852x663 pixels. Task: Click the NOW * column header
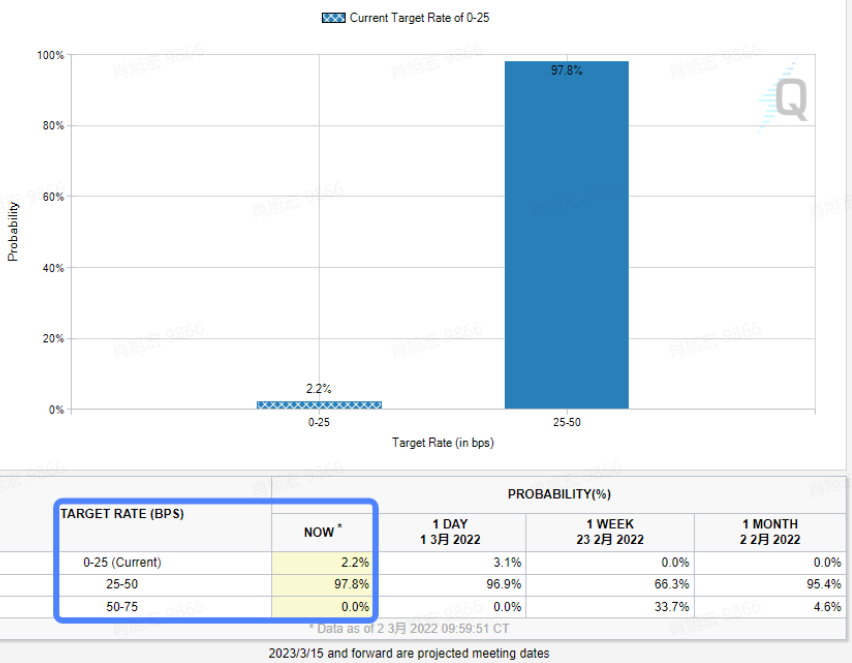coord(323,531)
